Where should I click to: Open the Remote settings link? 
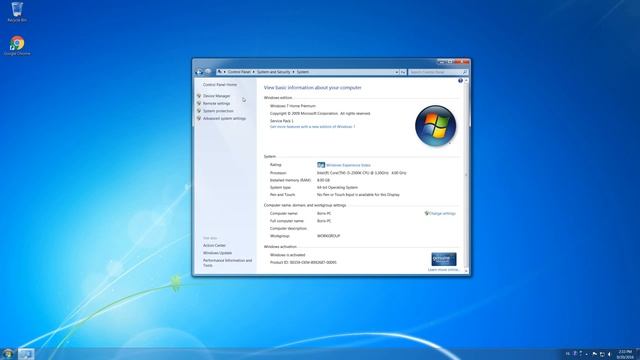tap(217, 103)
